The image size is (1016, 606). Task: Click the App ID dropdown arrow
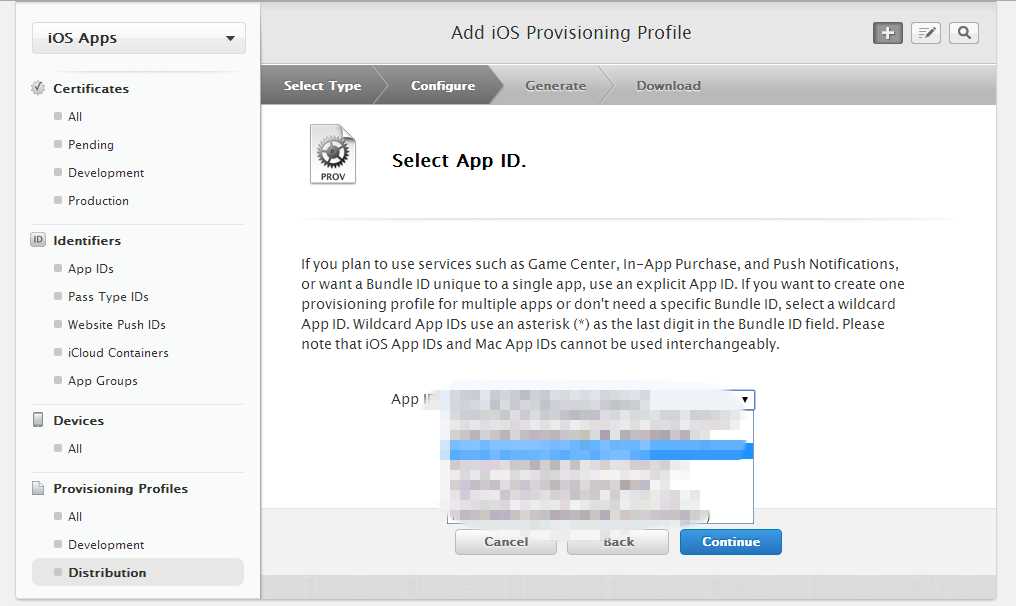(x=744, y=400)
